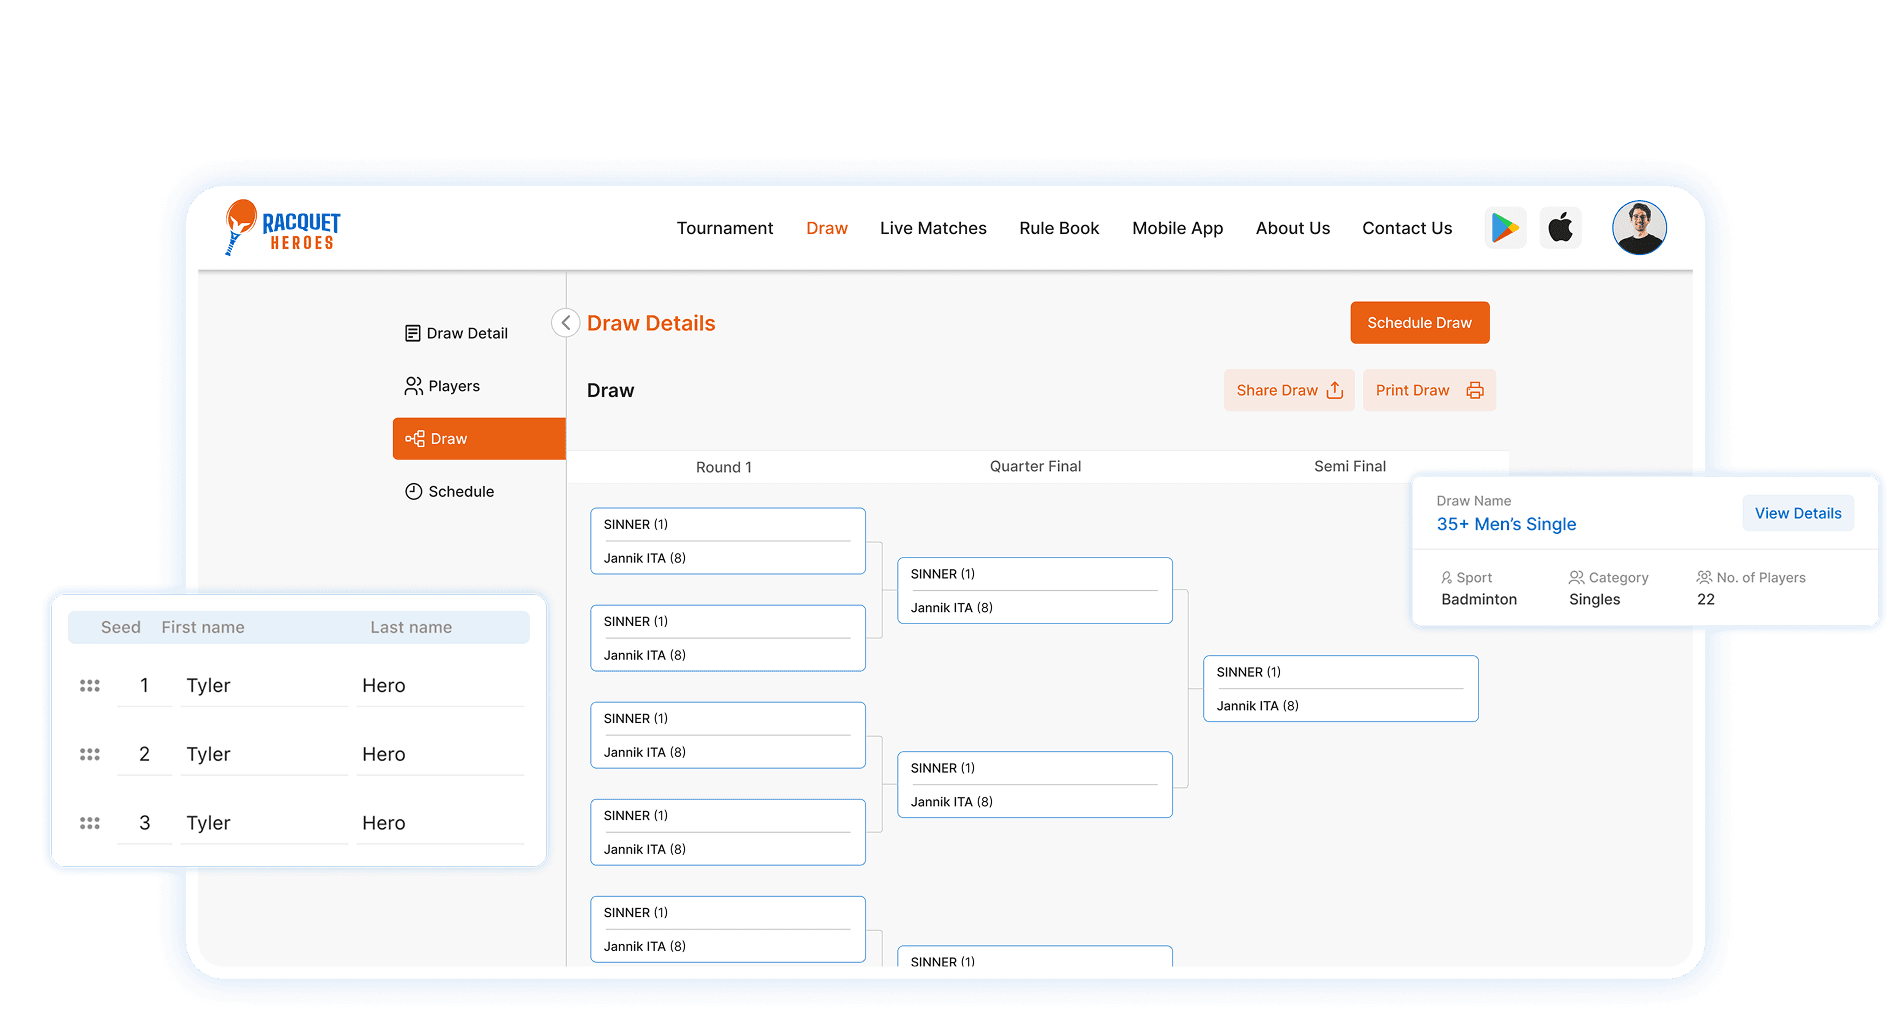Click the drag handle for seed 2
Screen dimensions: 1890x1020
[90, 755]
